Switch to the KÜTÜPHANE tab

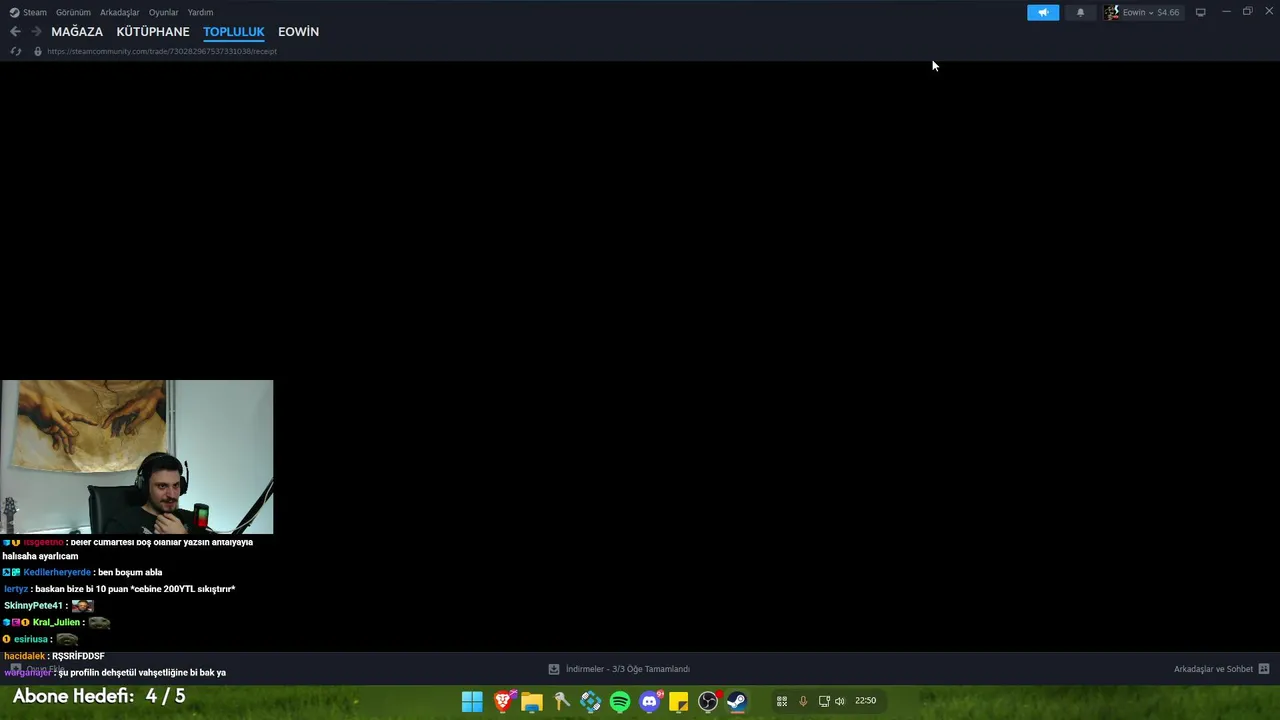pyautogui.click(x=153, y=32)
